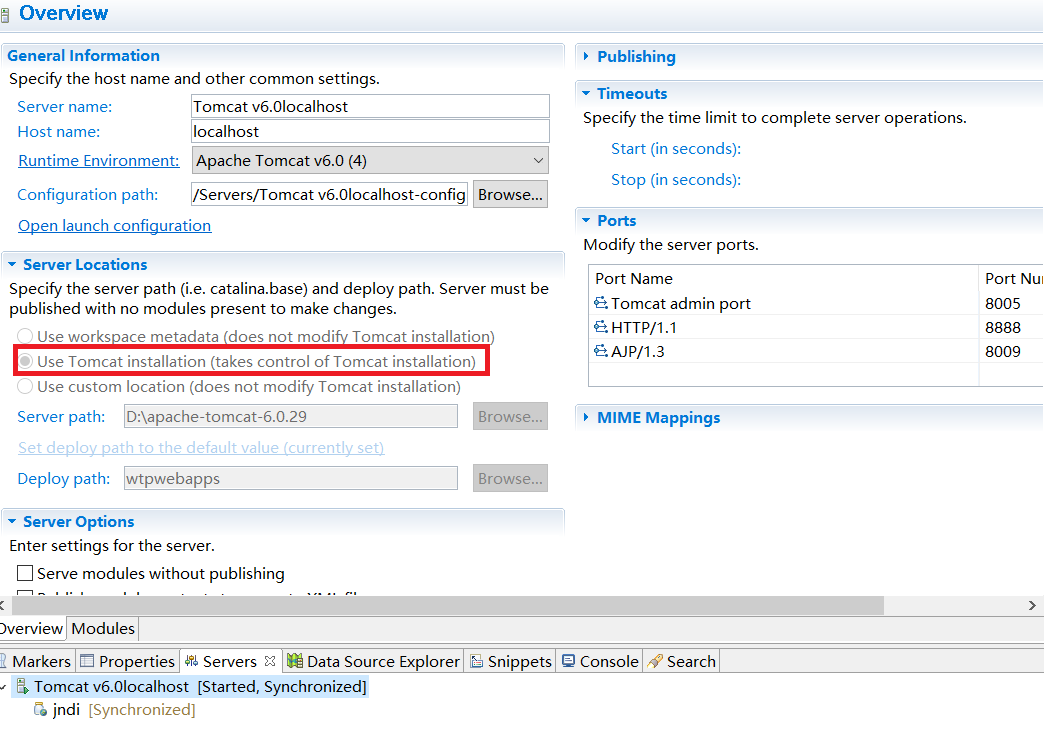
Task: Click the Configuration path field
Action: (x=330, y=194)
